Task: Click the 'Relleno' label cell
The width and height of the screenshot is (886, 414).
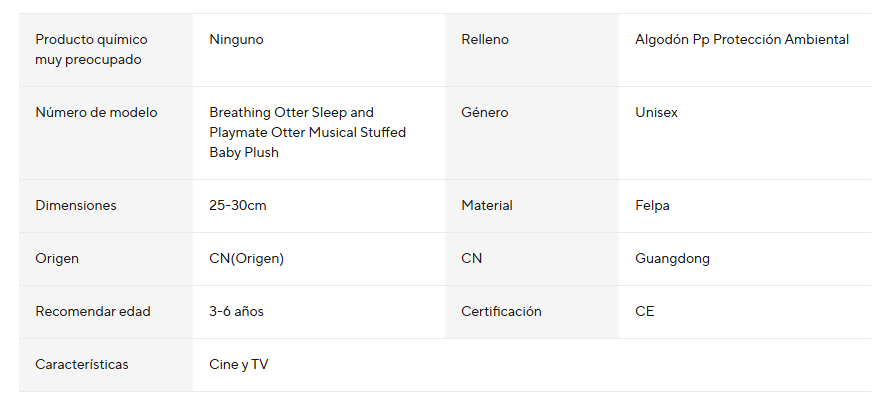Action: coord(485,40)
